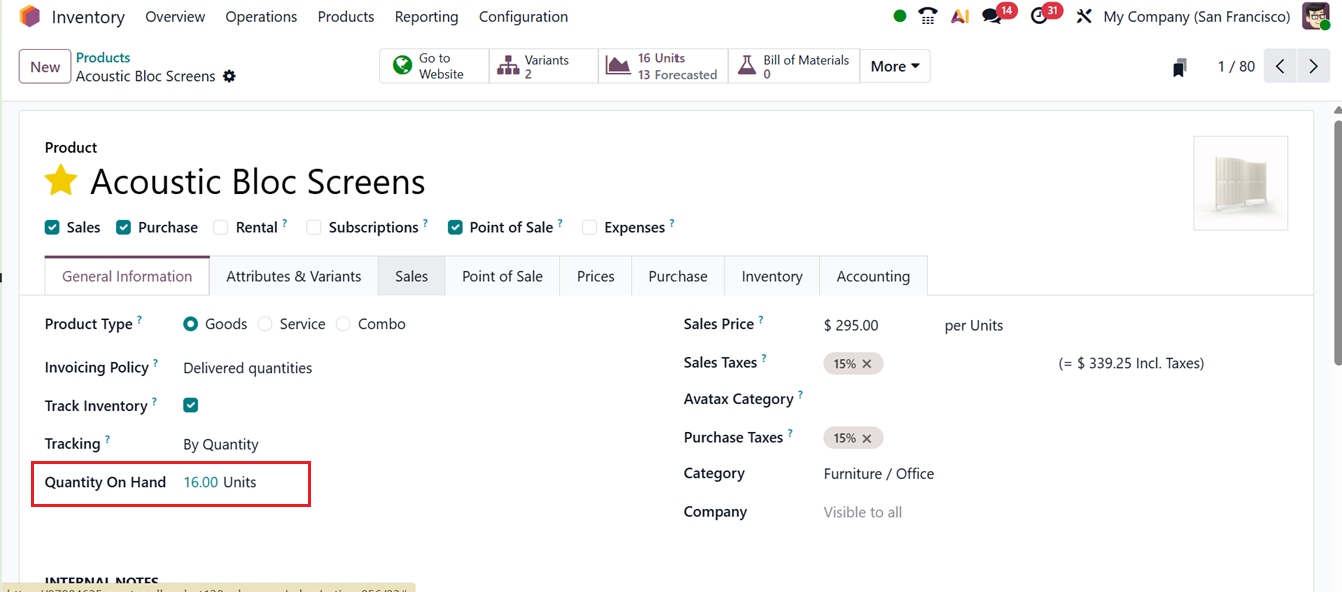Switch to the Inventory tab
The height and width of the screenshot is (592, 1342).
click(771, 275)
